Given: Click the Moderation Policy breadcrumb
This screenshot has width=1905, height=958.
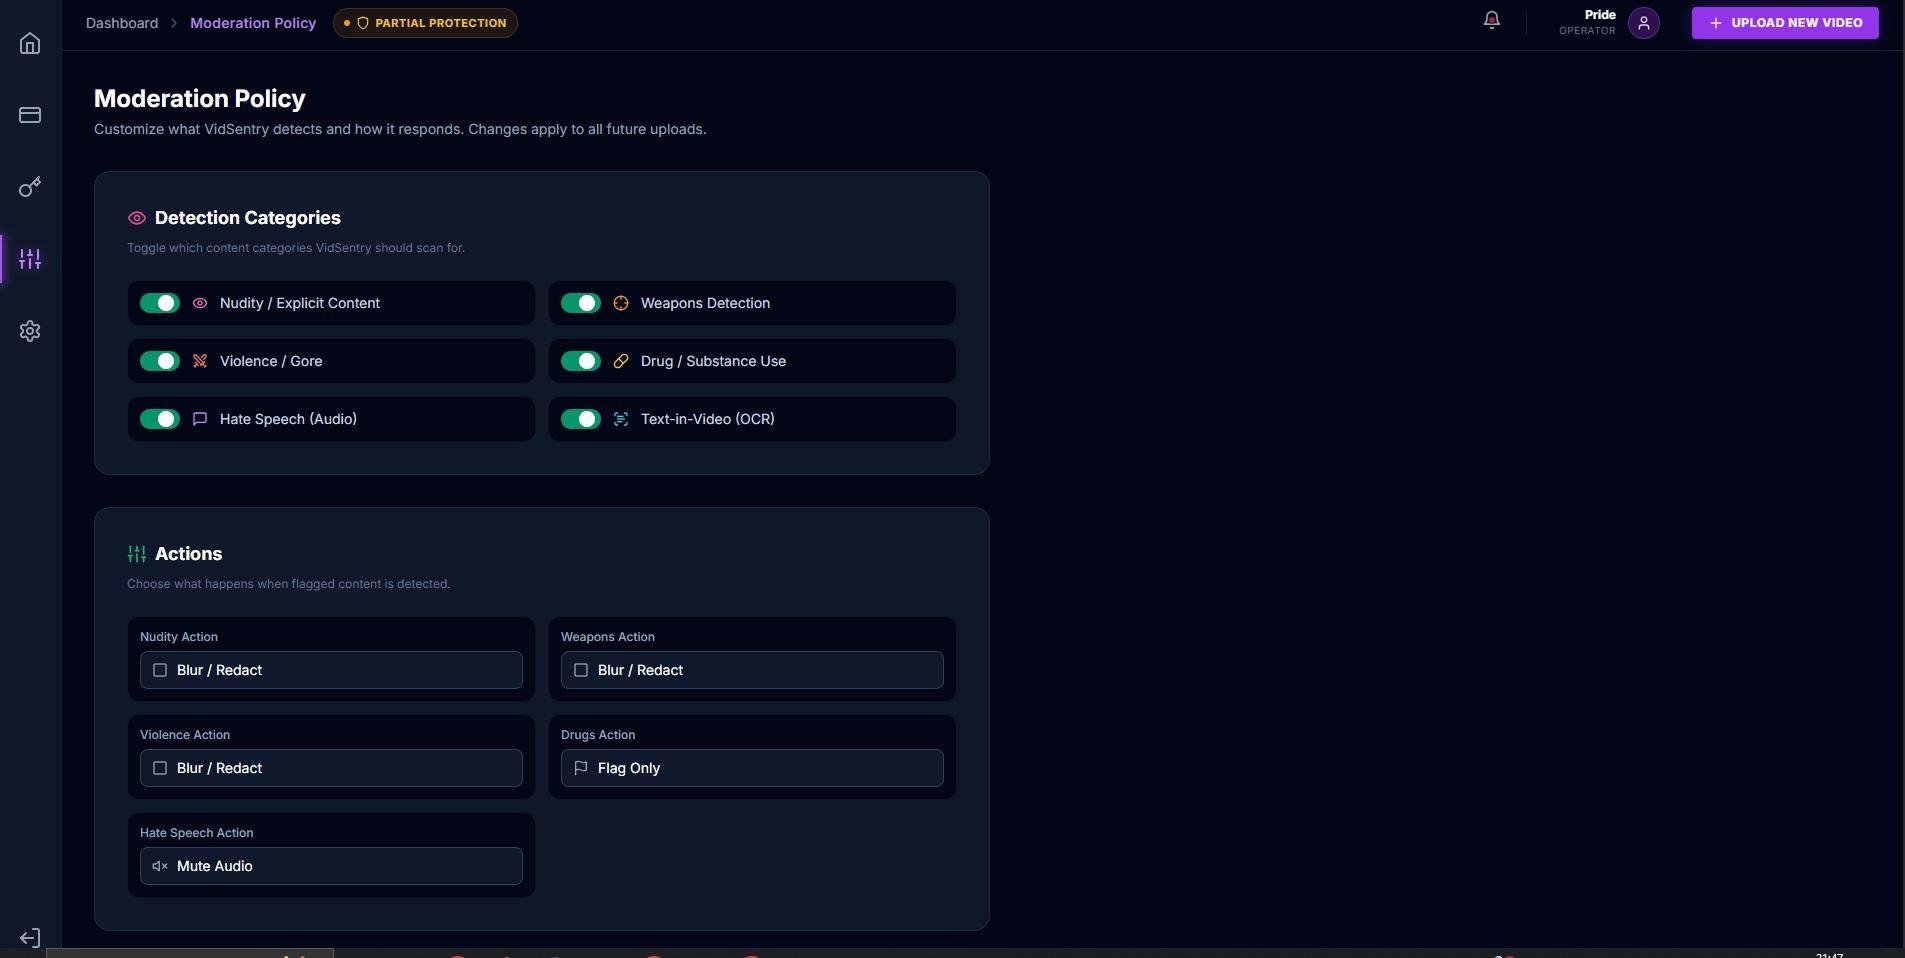Looking at the screenshot, I should coord(253,23).
